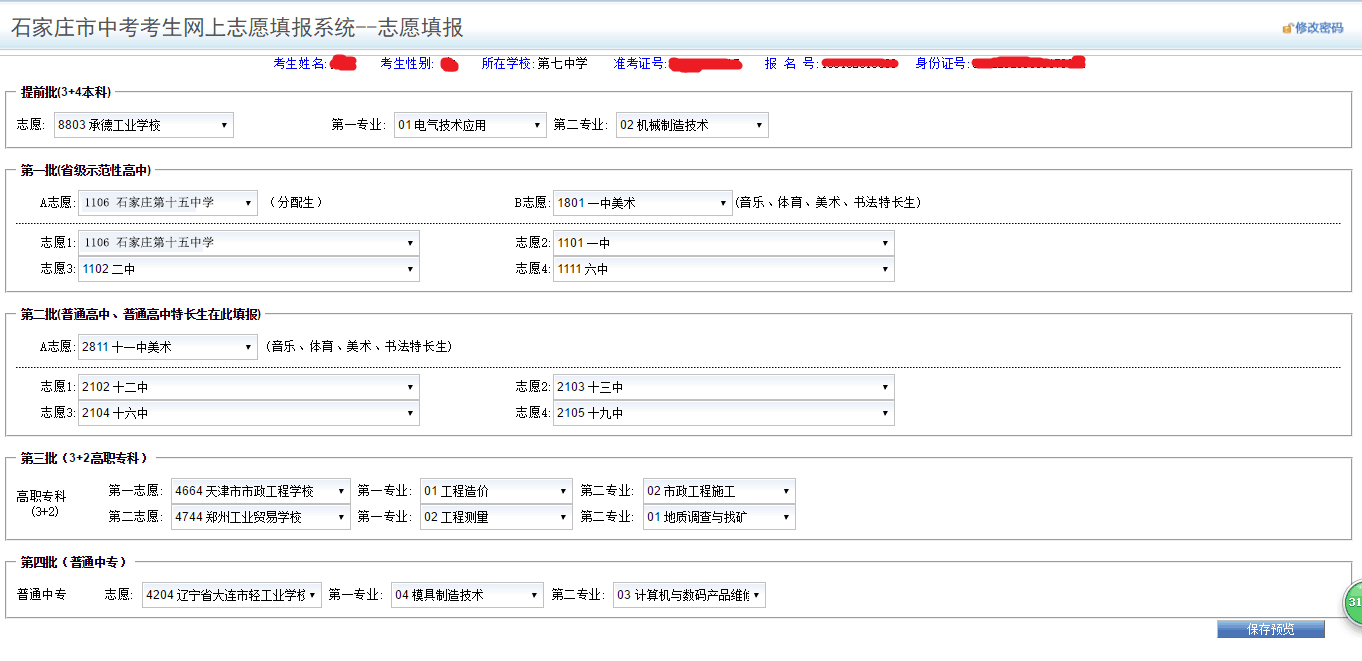Image resolution: width=1362 pixels, height=661 pixels.
Task: Open the 2102 十二中 志愿1 dropdown
Action: click(x=248, y=387)
